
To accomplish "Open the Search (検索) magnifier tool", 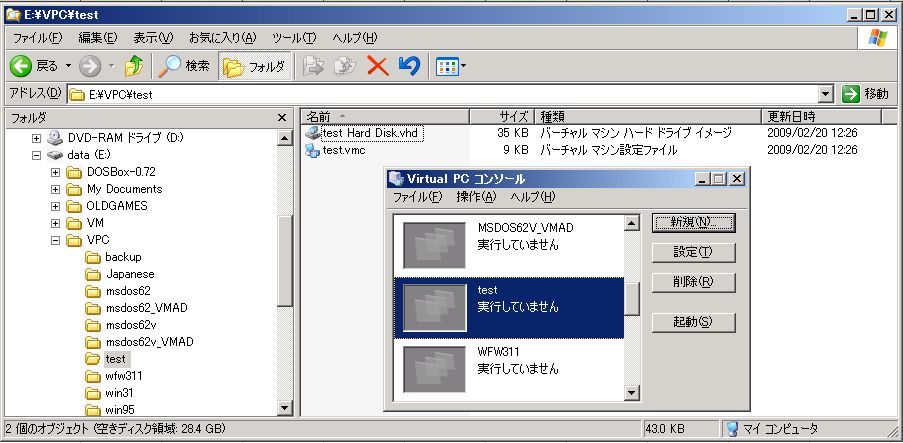I will pyautogui.click(x=184, y=66).
